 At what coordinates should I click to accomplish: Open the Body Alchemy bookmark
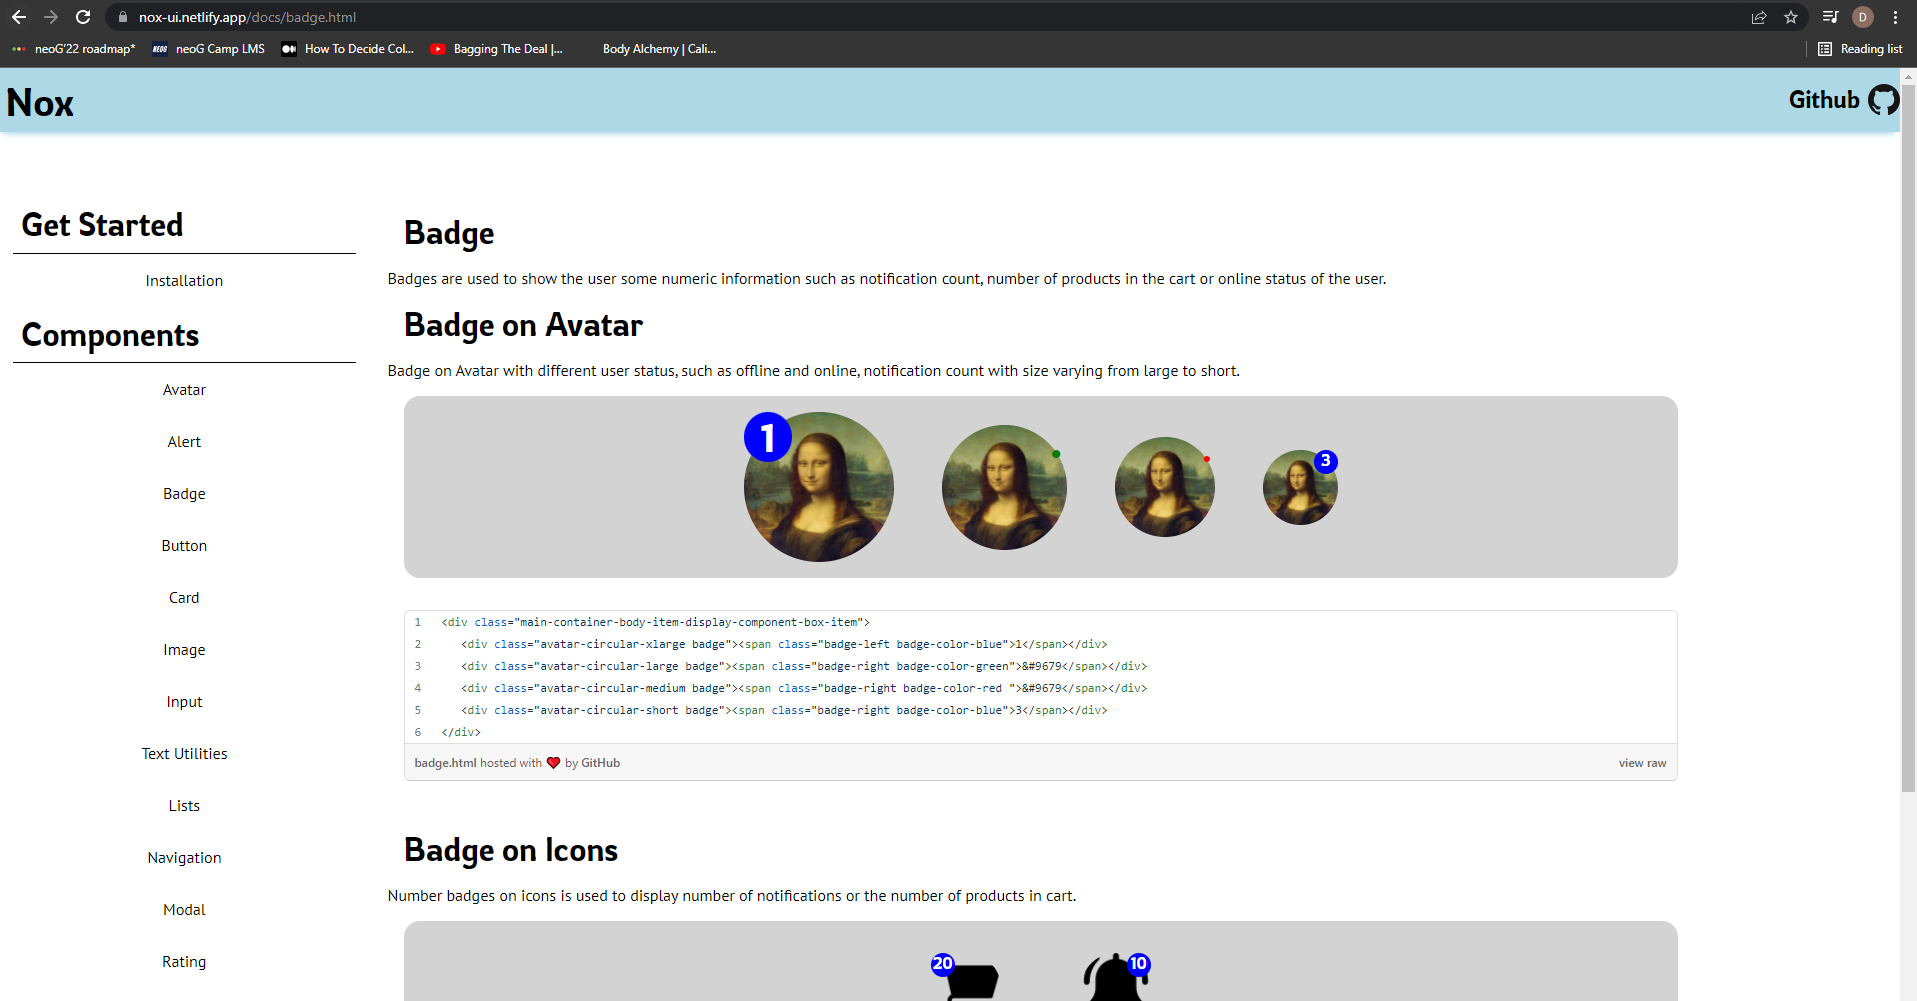(659, 49)
